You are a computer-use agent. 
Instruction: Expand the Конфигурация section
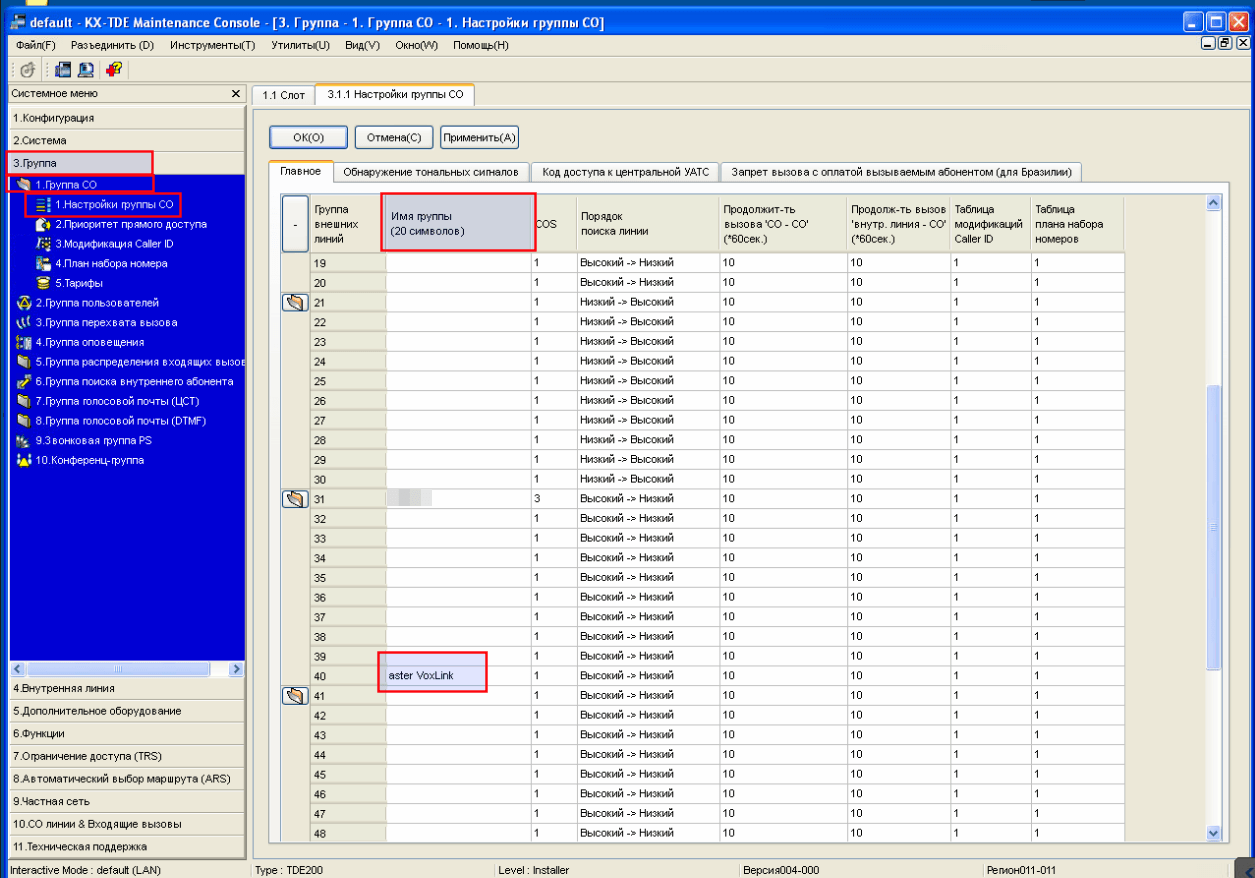tap(126, 117)
